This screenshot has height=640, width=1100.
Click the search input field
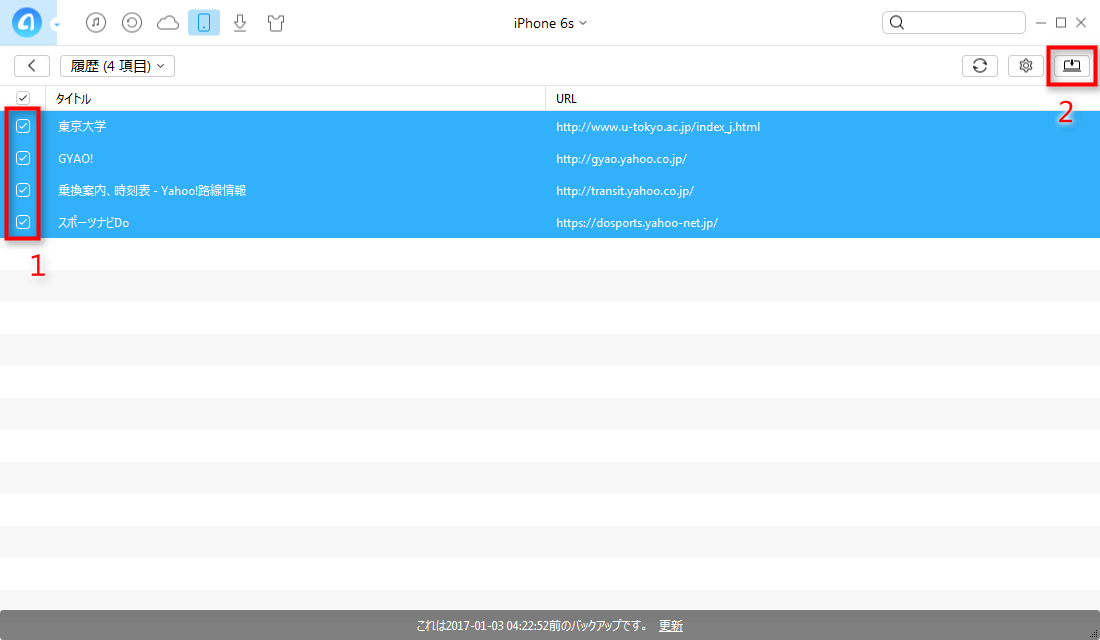pos(953,22)
